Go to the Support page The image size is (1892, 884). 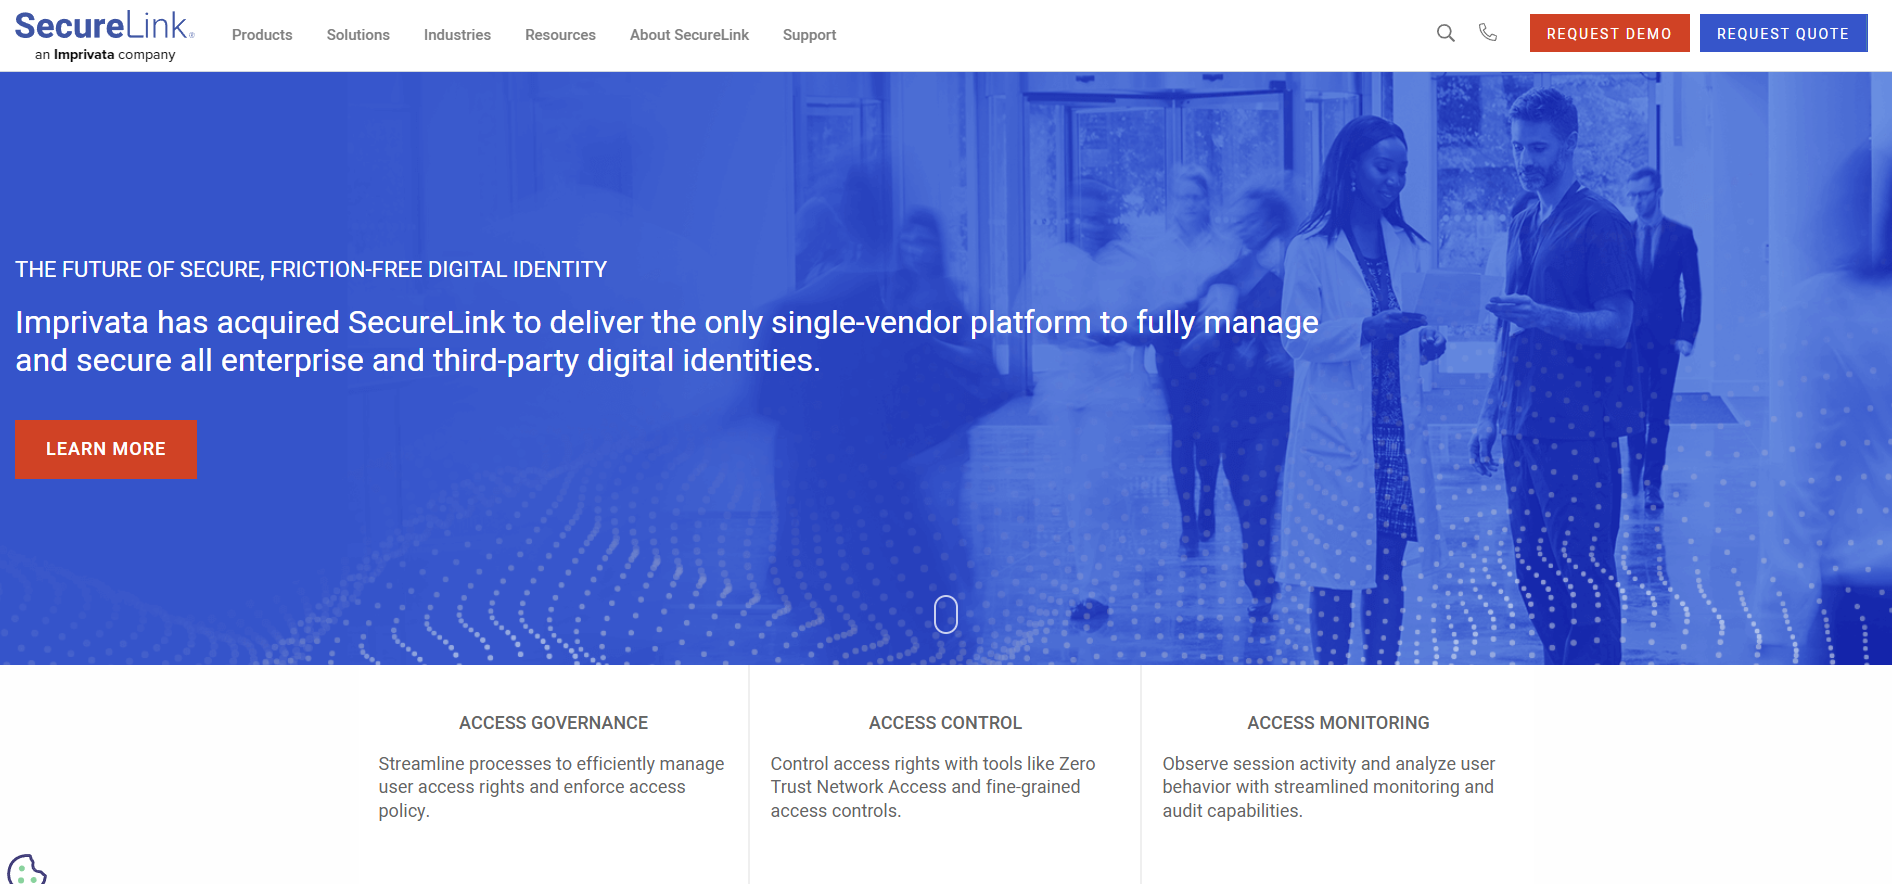coord(809,35)
